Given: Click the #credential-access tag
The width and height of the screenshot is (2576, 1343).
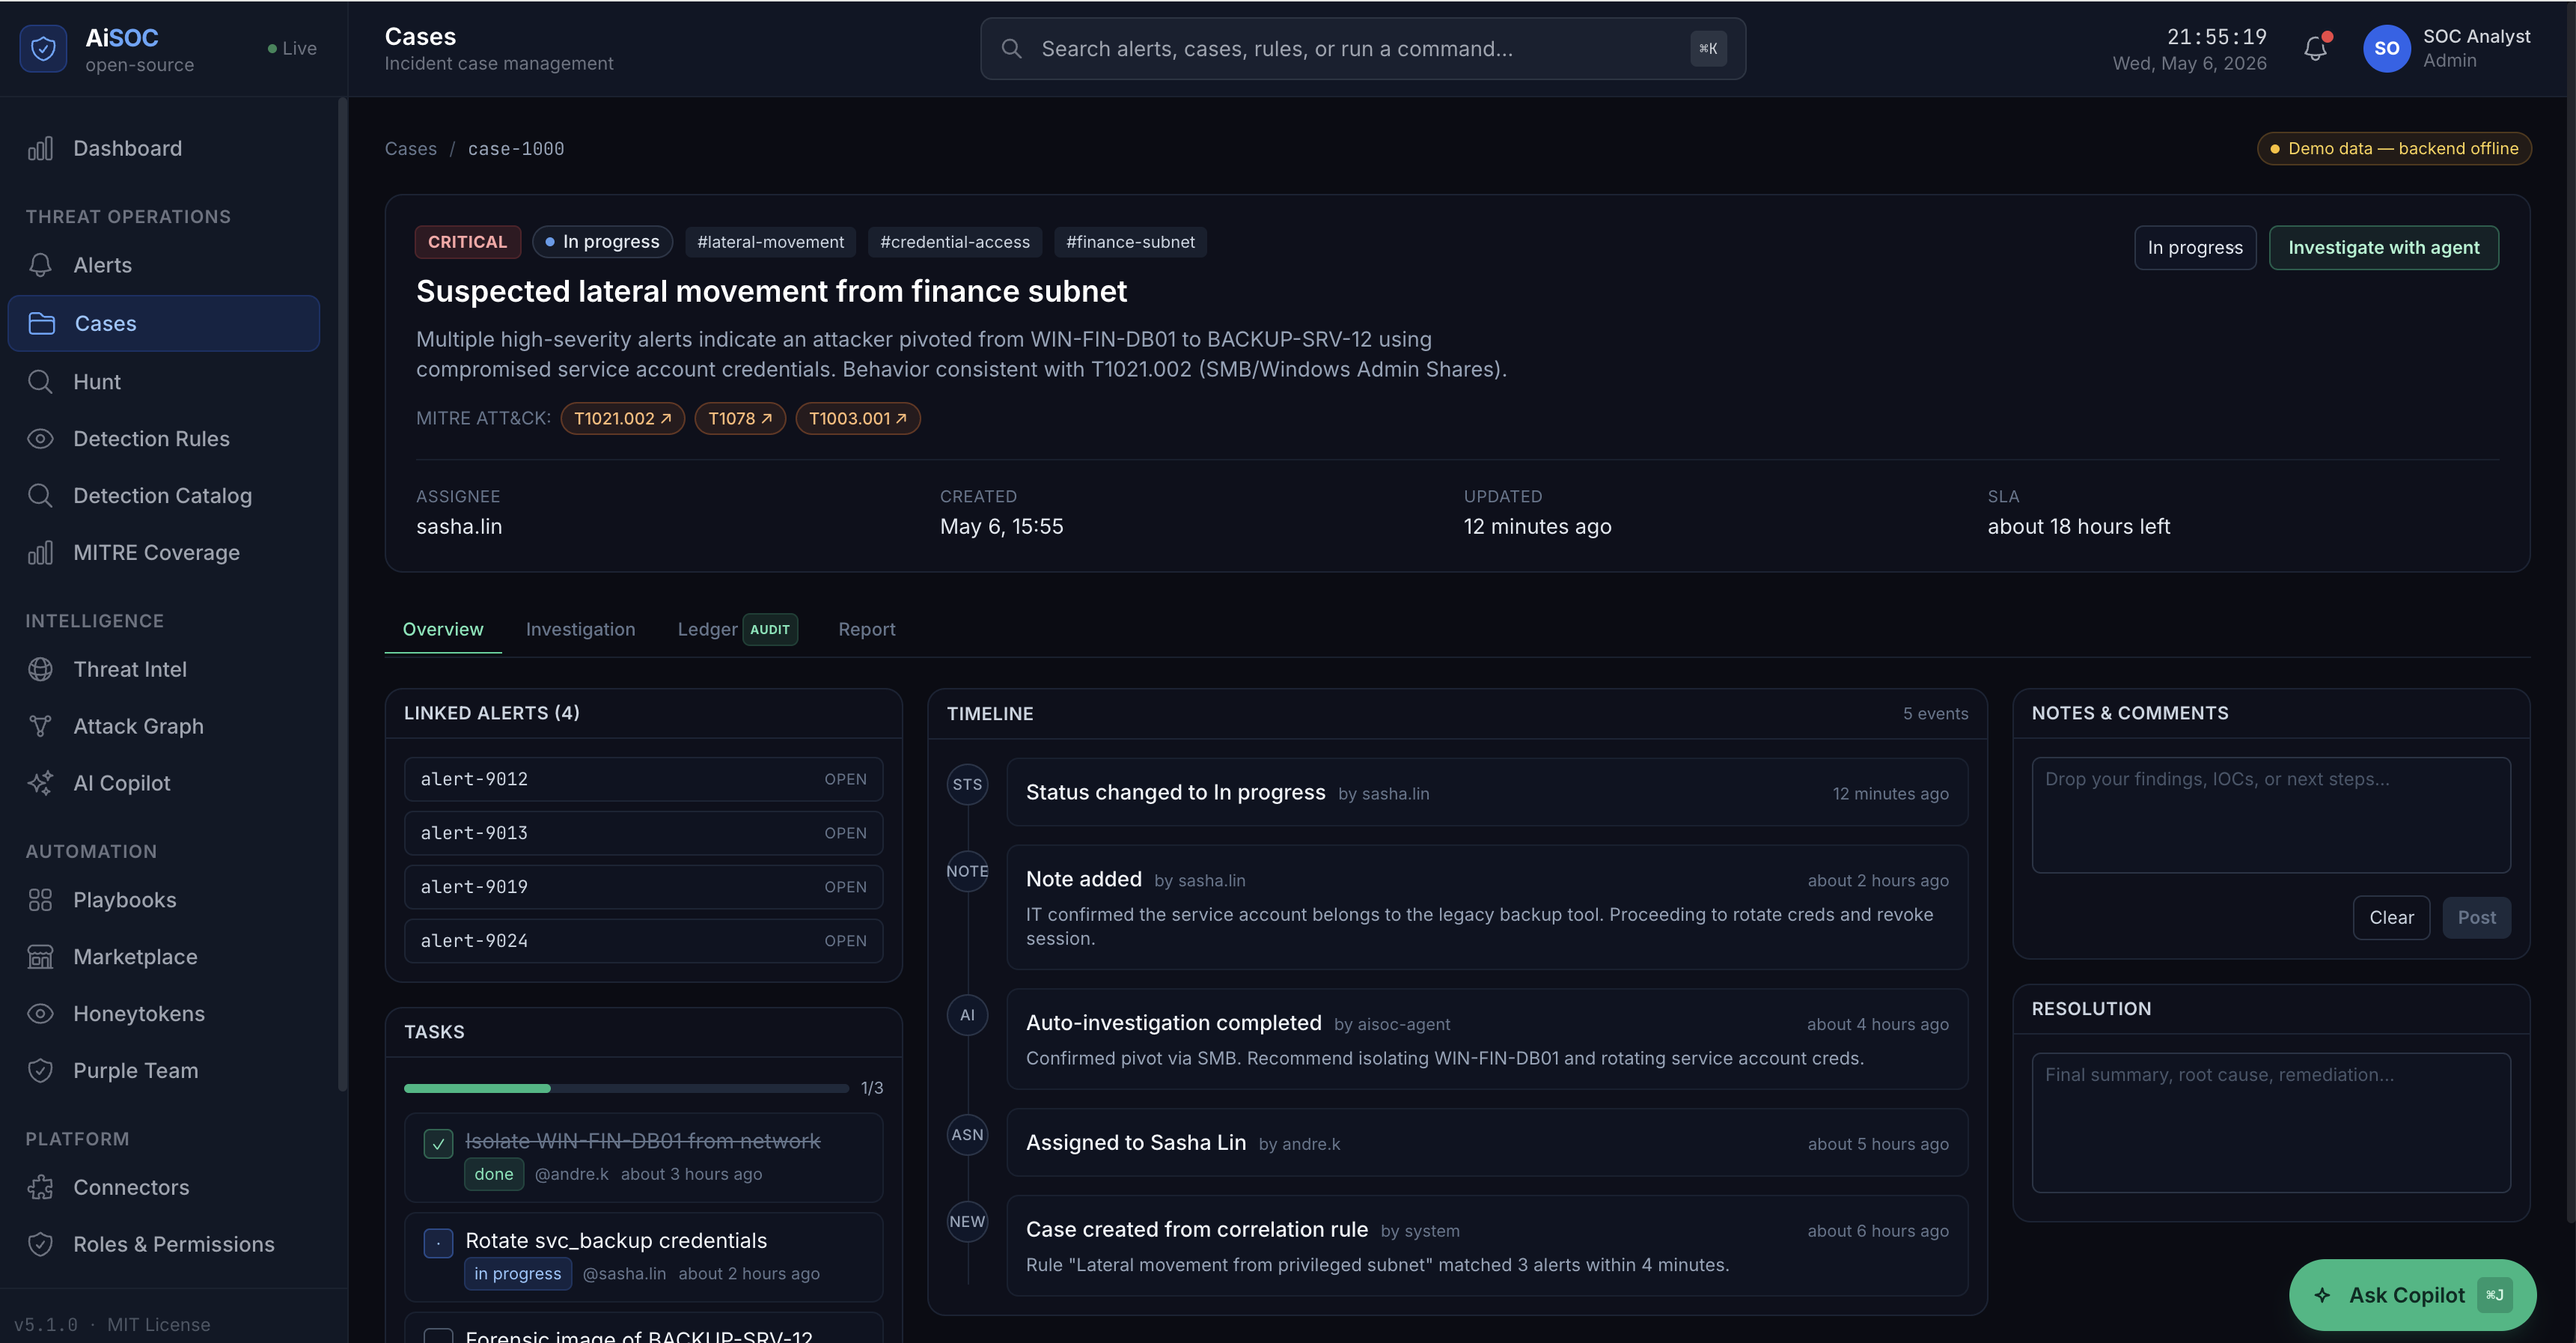Looking at the screenshot, I should [955, 242].
